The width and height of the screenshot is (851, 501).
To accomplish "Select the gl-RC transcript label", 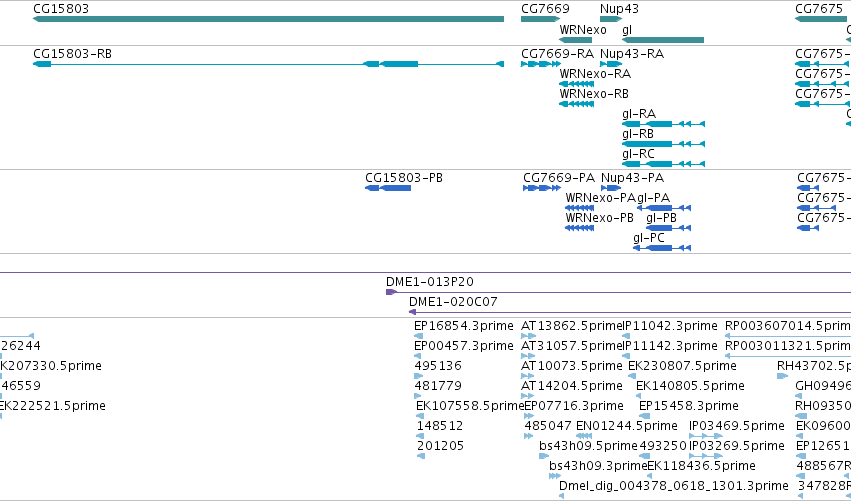I will pos(638,154).
